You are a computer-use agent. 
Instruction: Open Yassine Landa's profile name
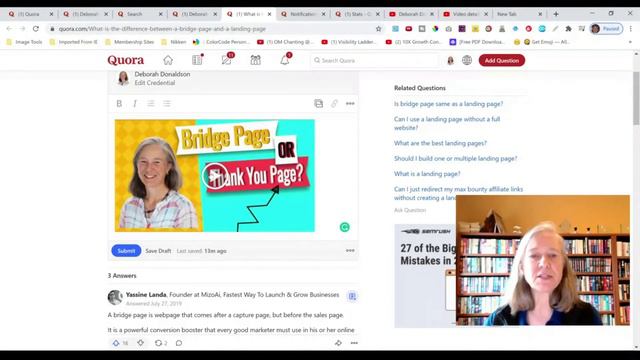pyautogui.click(x=146, y=295)
